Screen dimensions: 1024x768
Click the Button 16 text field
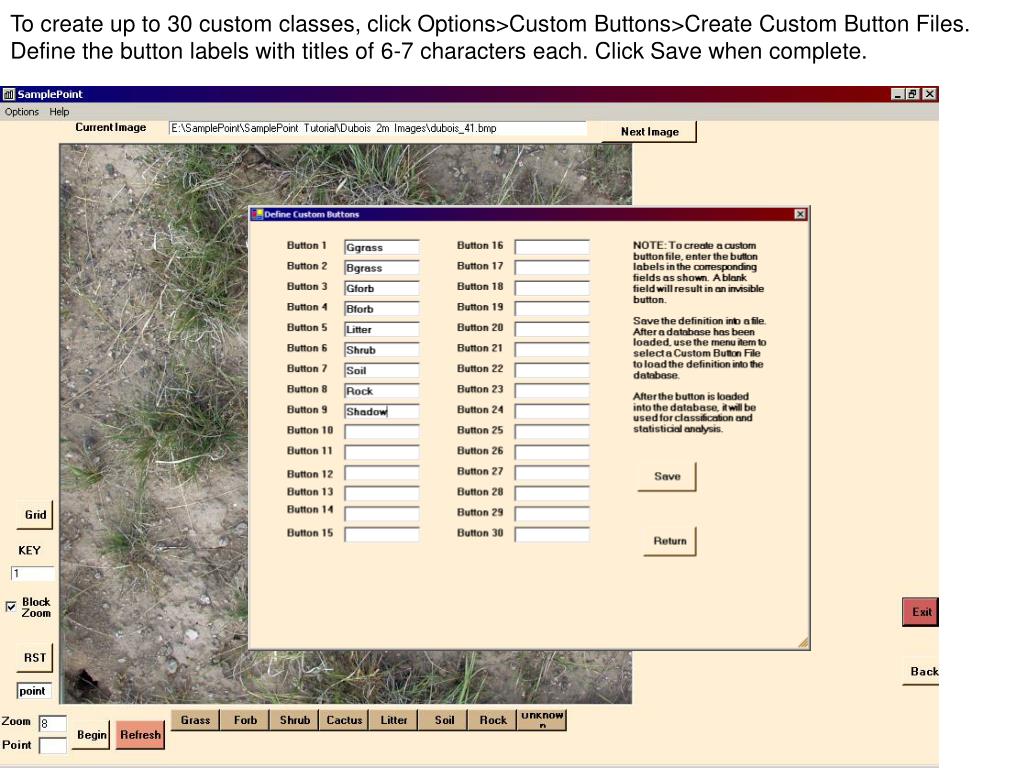(551, 247)
